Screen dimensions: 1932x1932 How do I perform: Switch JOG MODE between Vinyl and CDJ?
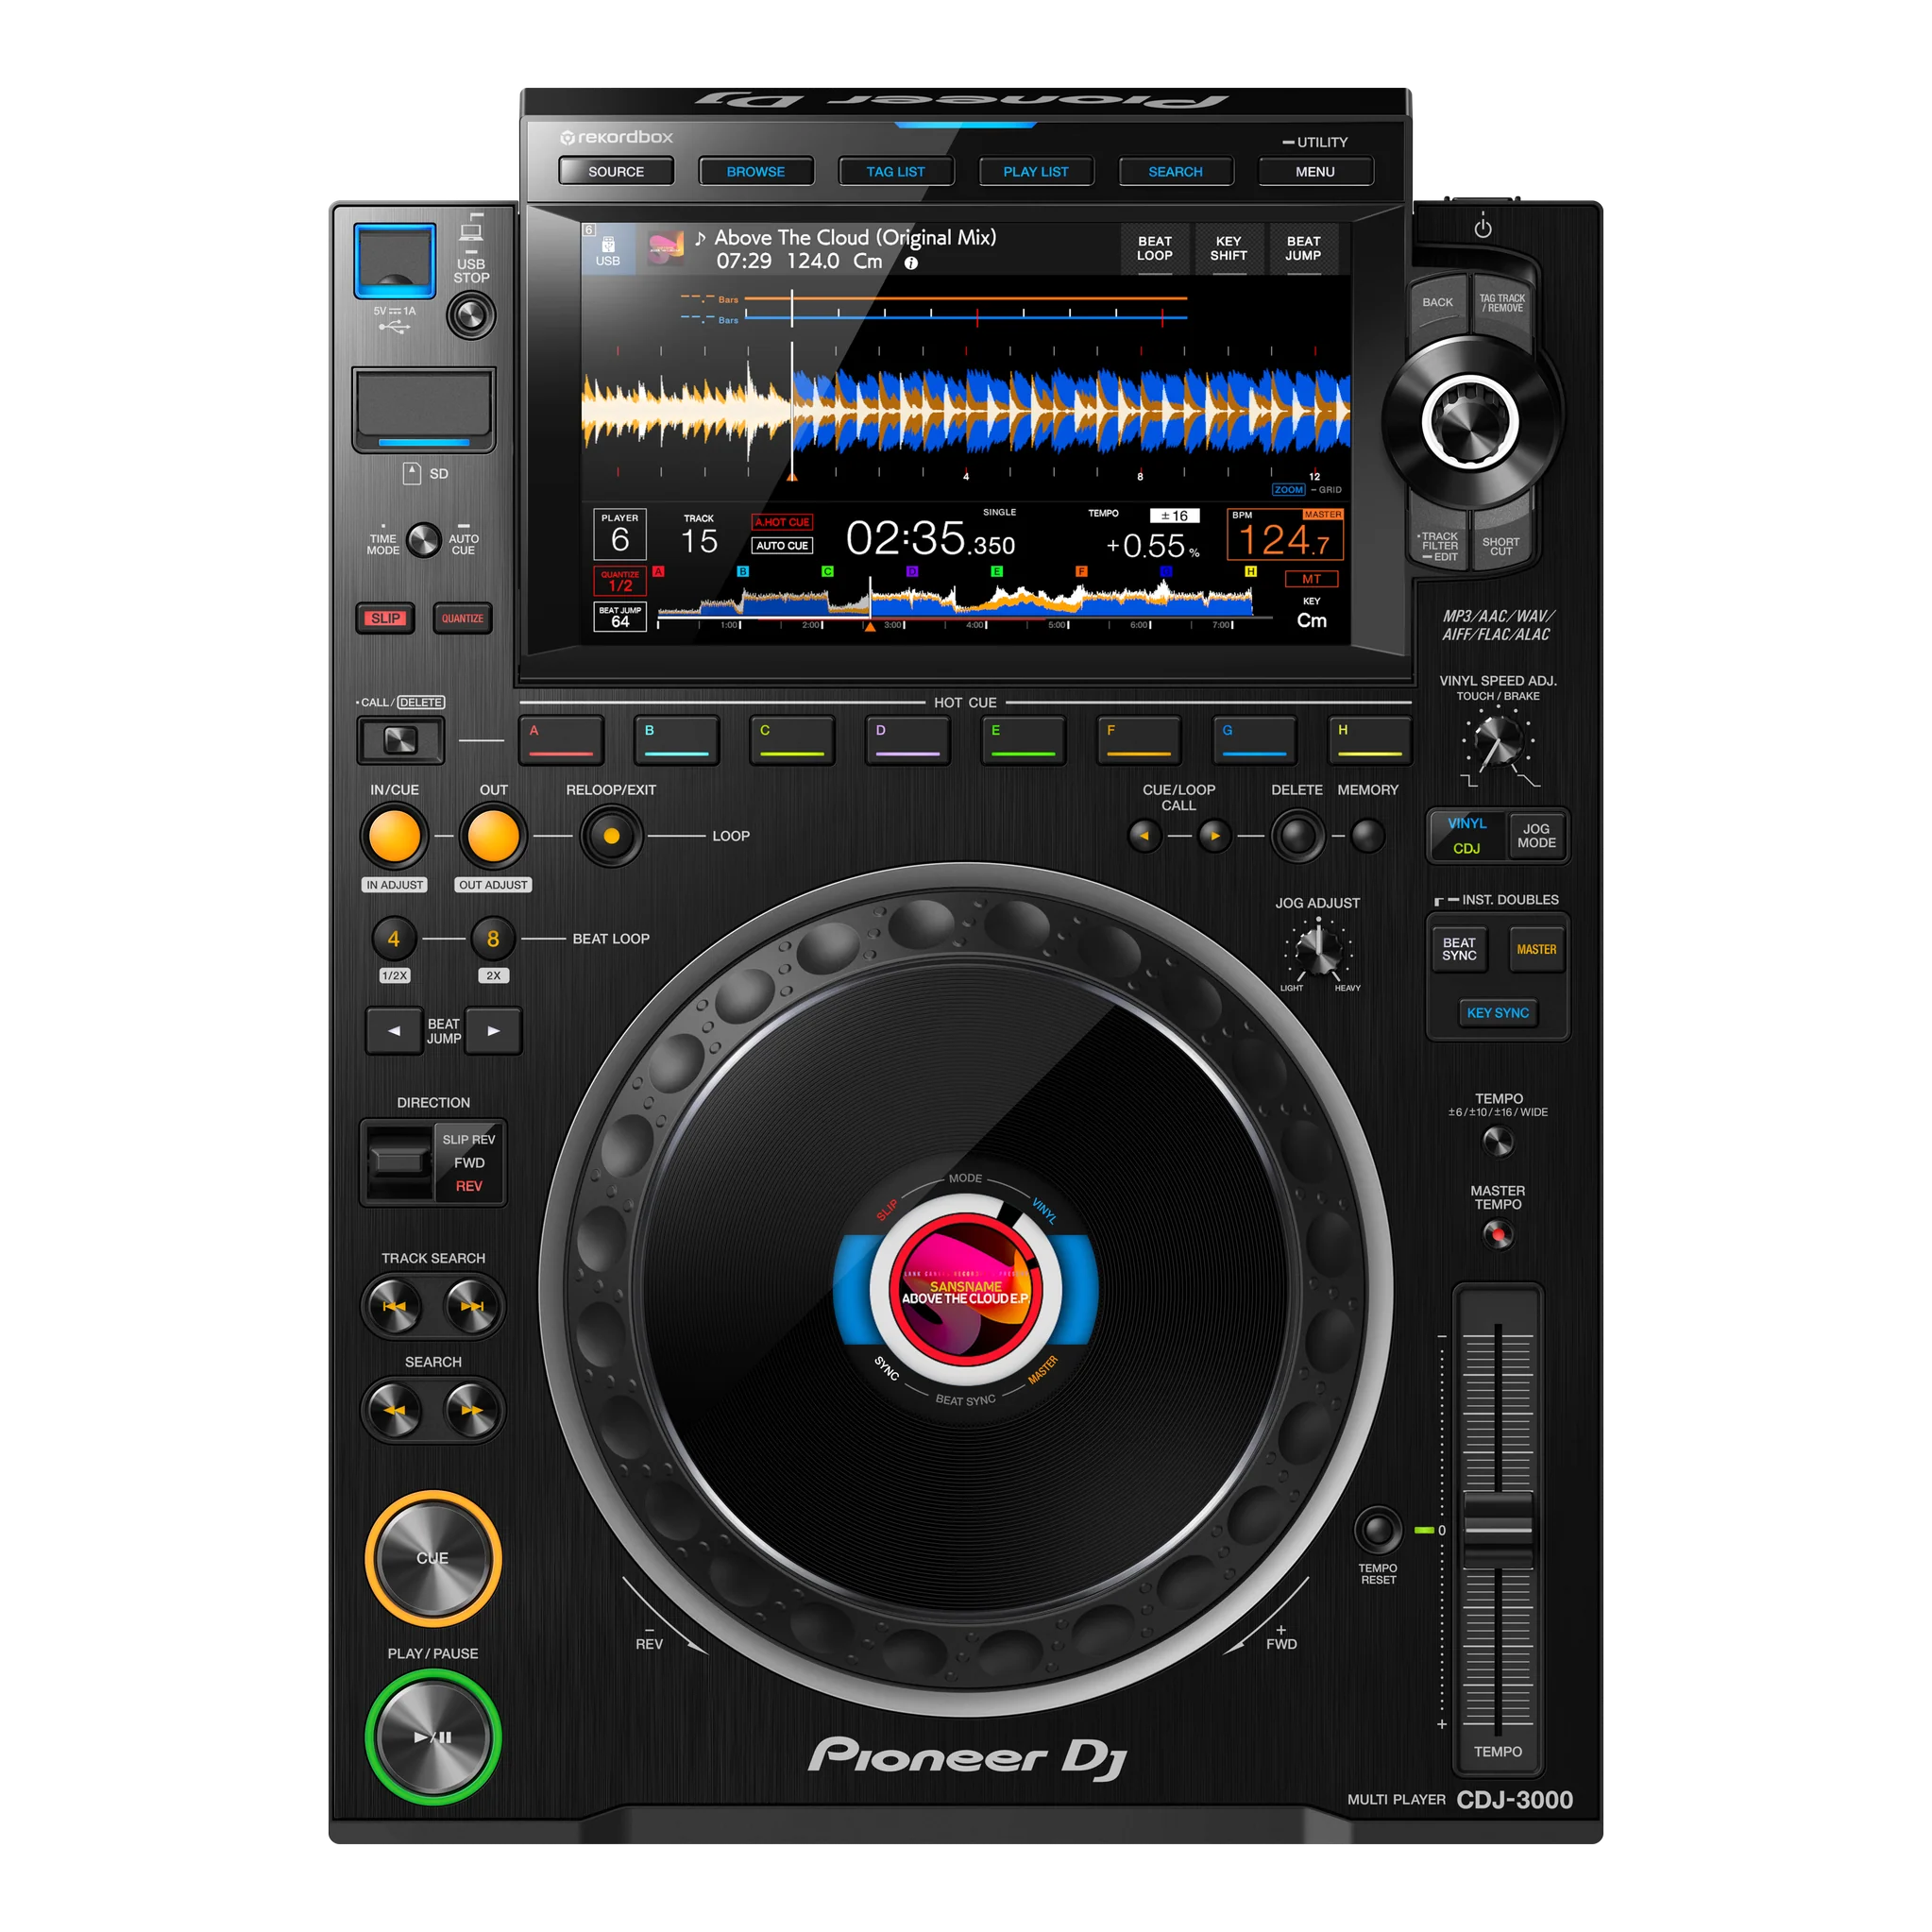click(1536, 836)
